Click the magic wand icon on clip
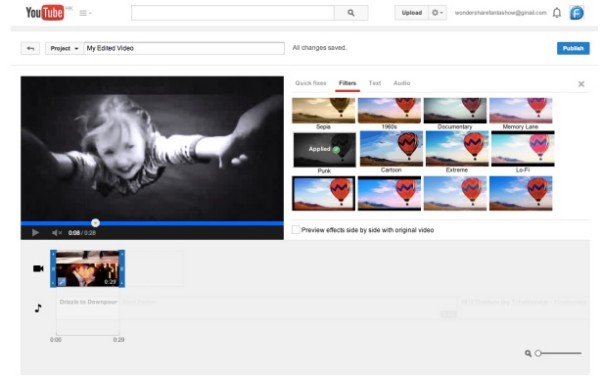This screenshot has height=379, width=600. coord(62,282)
